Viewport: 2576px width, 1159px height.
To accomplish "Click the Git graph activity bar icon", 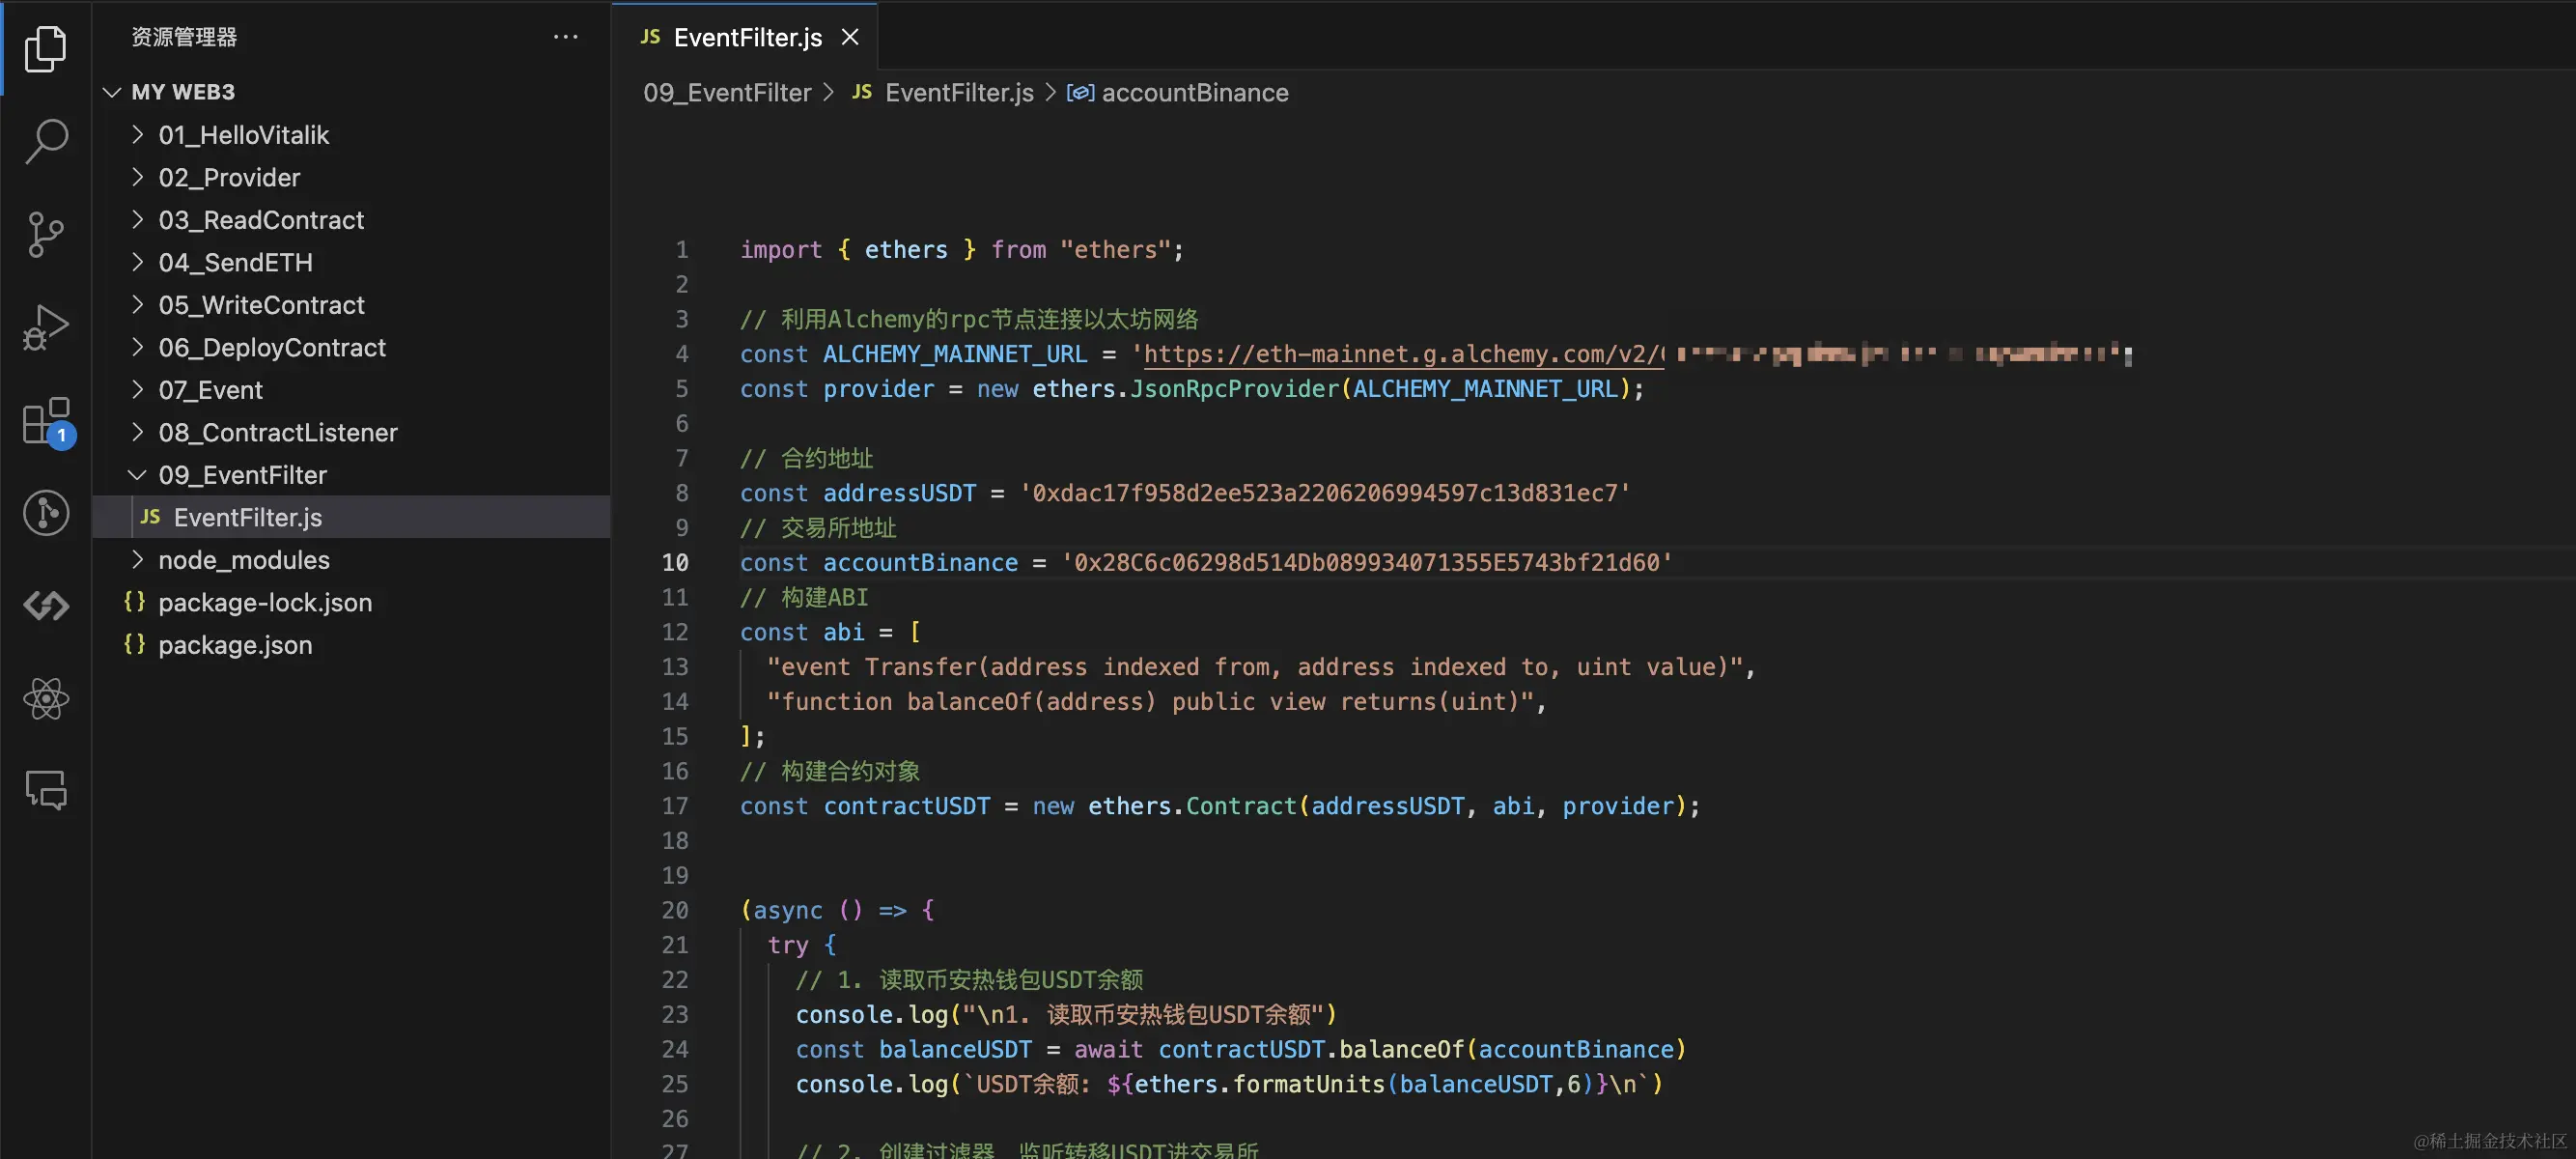I will click(45, 513).
